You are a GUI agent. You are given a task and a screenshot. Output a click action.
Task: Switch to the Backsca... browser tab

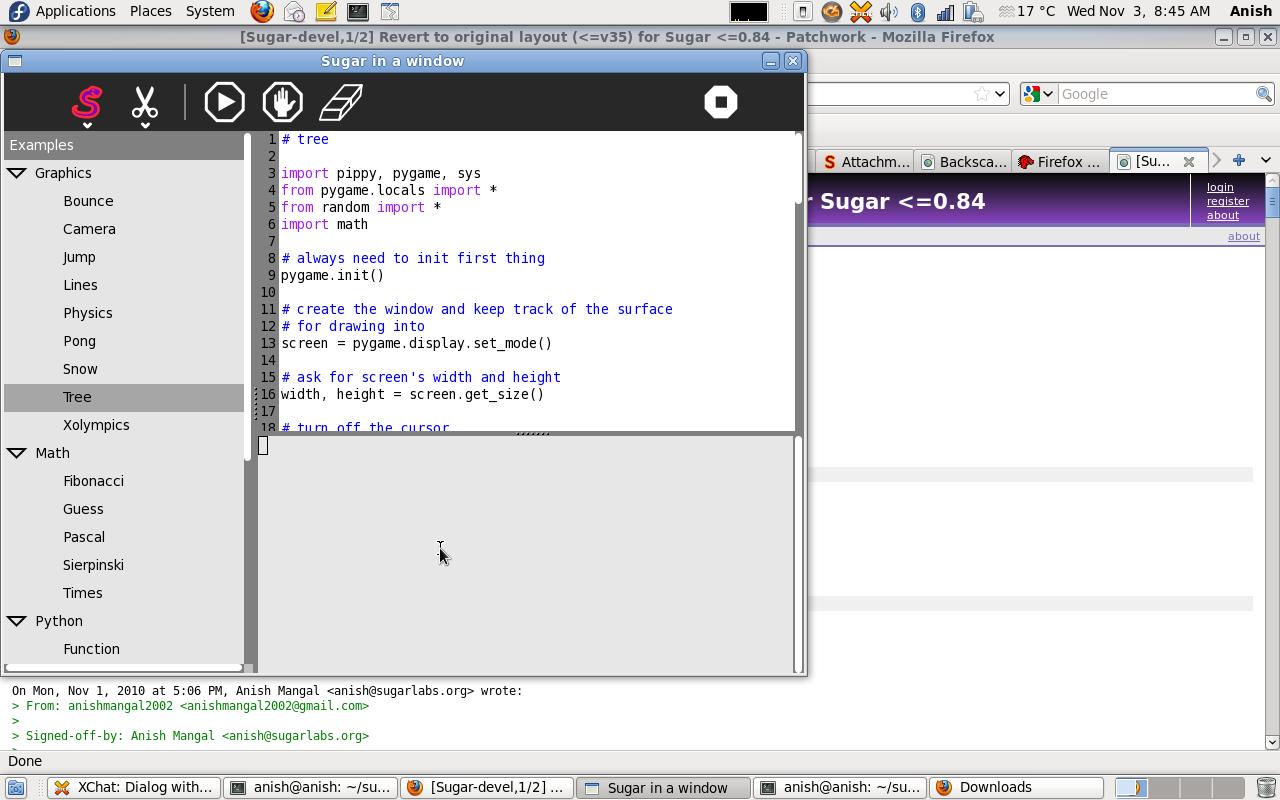(x=964, y=161)
